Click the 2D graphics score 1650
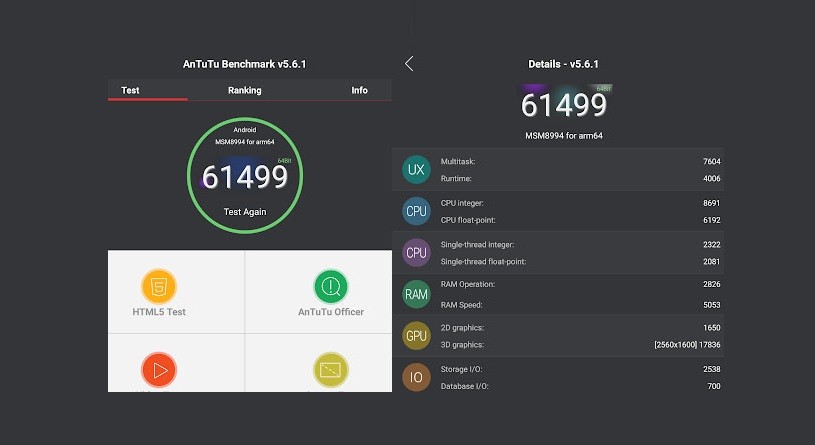815x445 pixels. pyautogui.click(x=712, y=328)
